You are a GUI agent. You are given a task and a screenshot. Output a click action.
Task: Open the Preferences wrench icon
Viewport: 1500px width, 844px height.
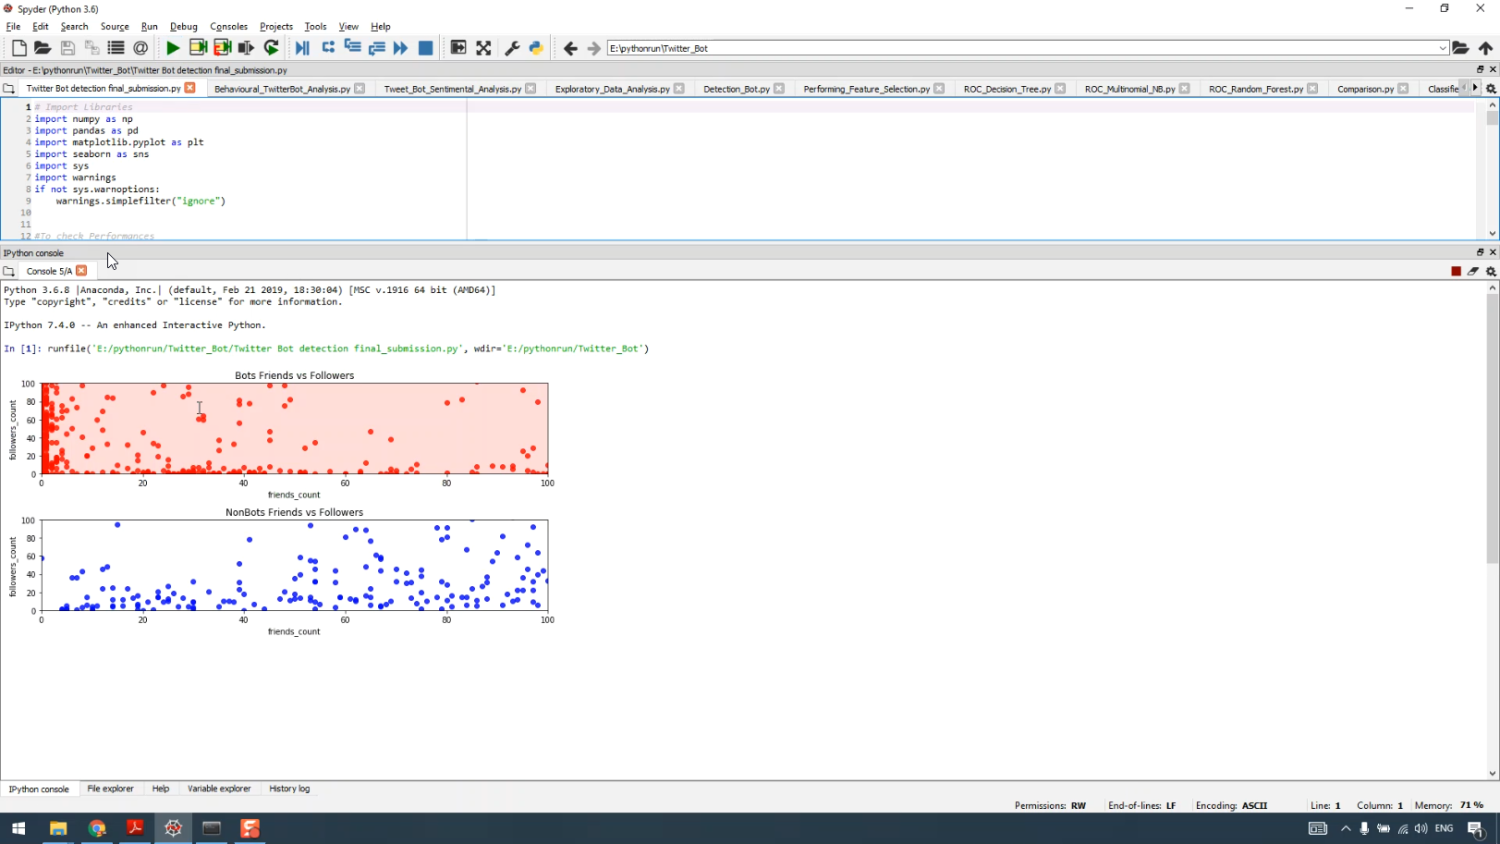(x=512, y=48)
